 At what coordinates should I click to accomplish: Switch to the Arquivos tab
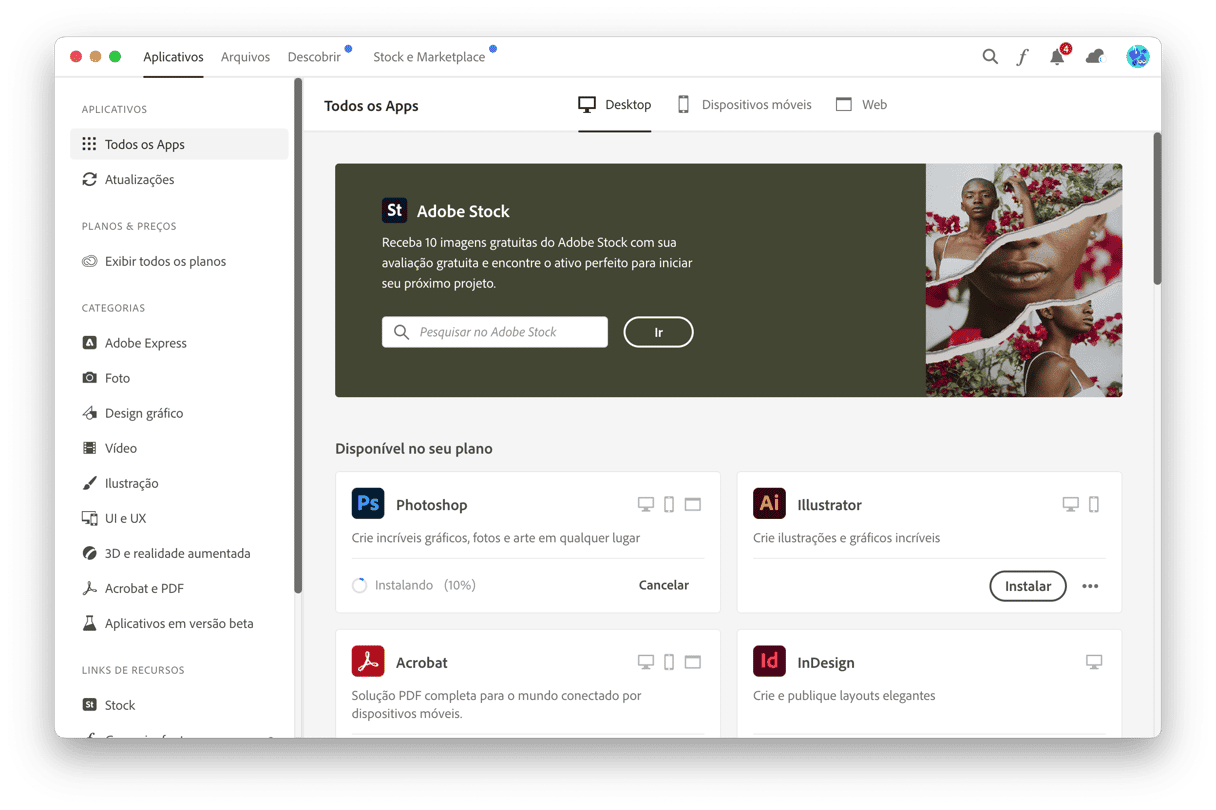coord(245,57)
